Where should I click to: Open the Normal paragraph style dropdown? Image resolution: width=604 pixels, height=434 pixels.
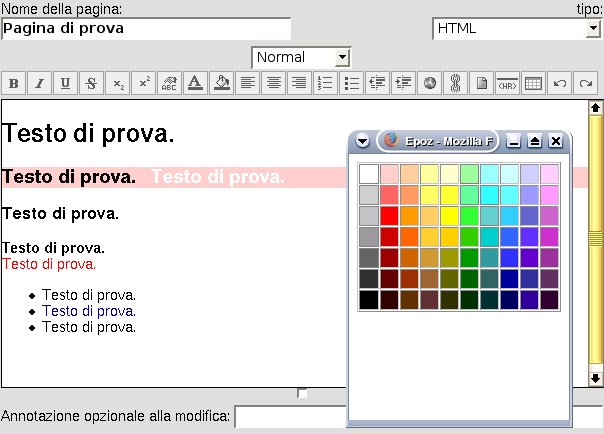click(301, 58)
